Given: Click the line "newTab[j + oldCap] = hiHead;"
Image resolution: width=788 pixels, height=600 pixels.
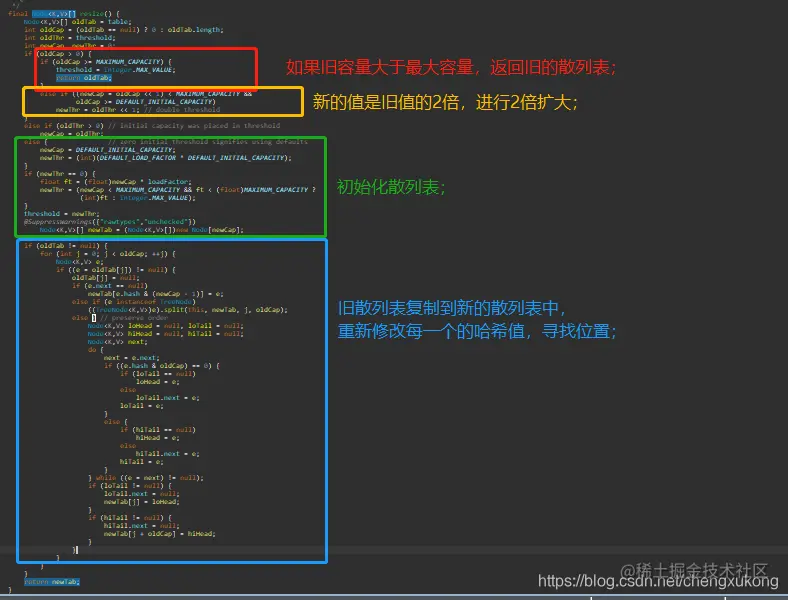Looking at the screenshot, I should tap(160, 534).
